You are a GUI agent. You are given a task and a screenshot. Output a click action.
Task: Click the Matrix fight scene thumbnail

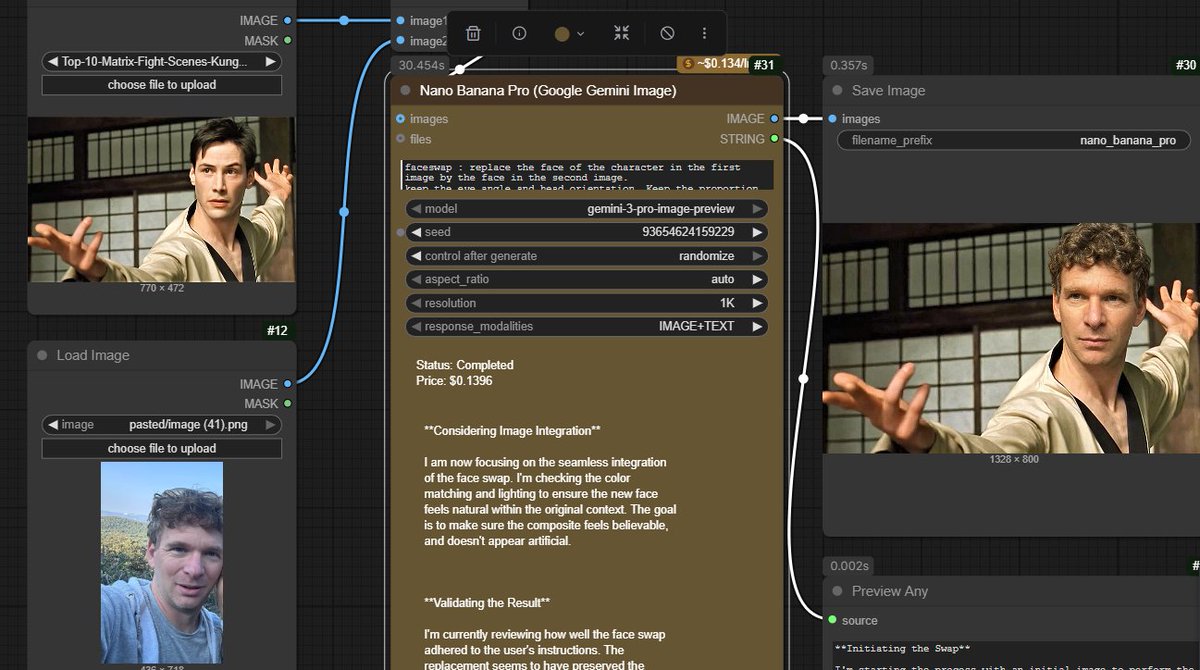tap(161, 199)
